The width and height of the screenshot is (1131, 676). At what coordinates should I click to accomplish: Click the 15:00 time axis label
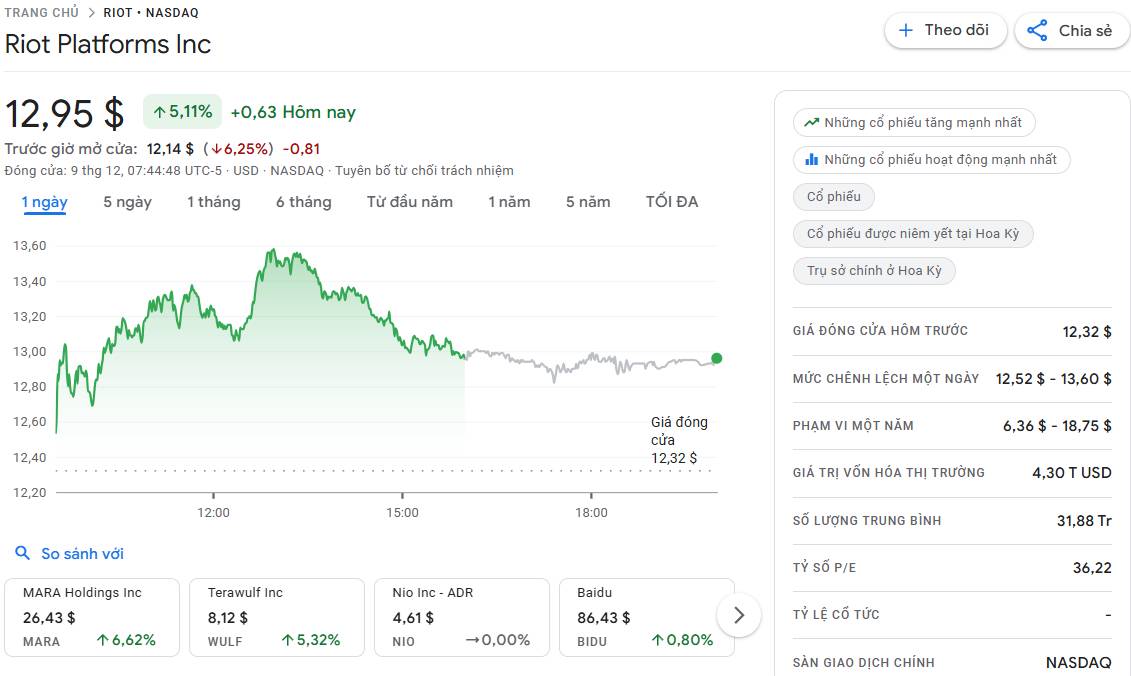pos(402,512)
